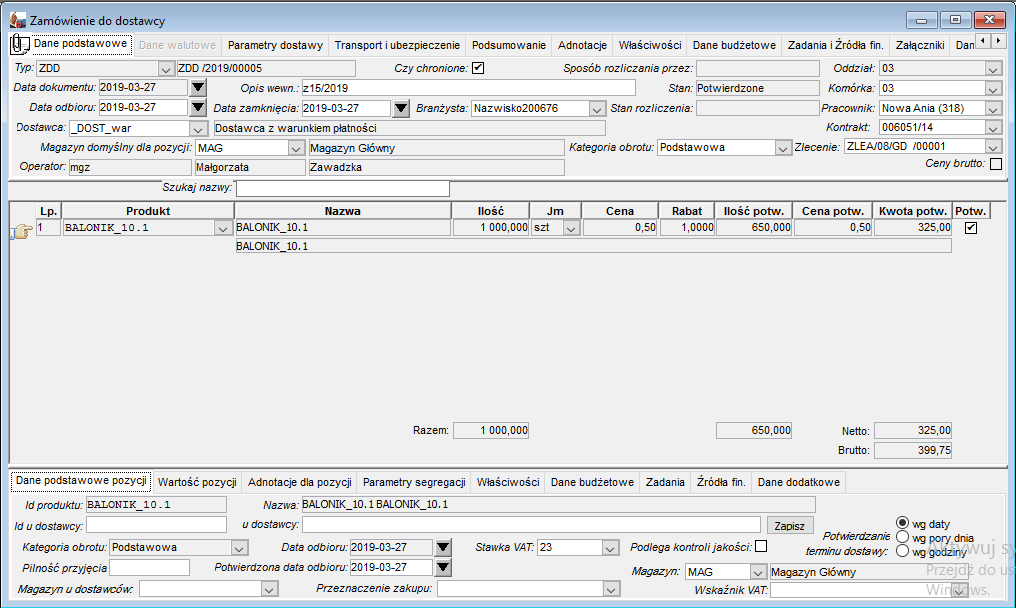
Task: Uncheck the Potw. checkbox in row one
Action: point(971,228)
